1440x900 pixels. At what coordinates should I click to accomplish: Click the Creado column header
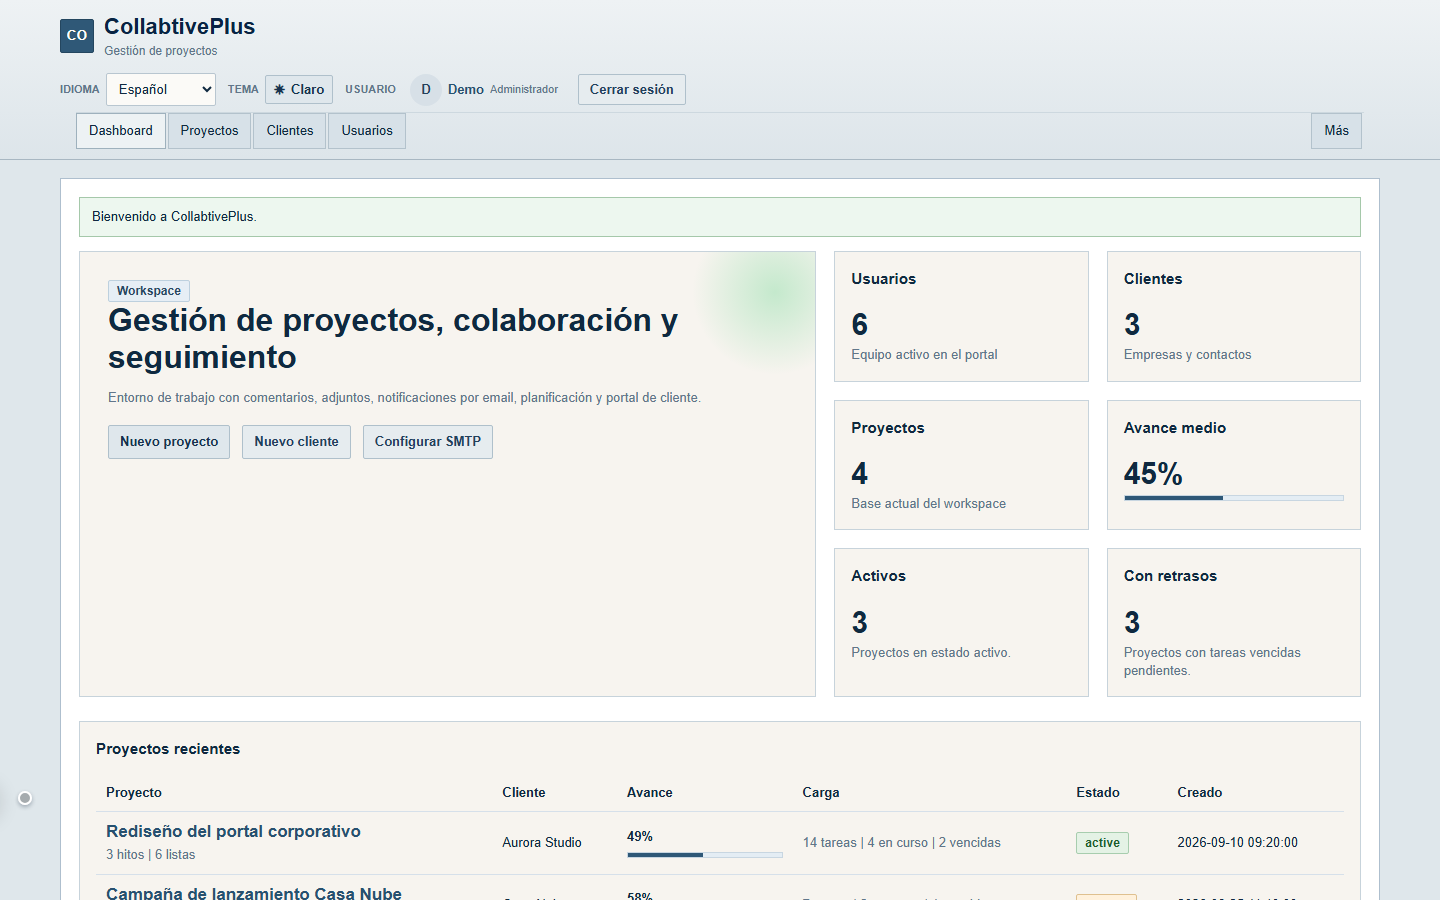click(1200, 792)
